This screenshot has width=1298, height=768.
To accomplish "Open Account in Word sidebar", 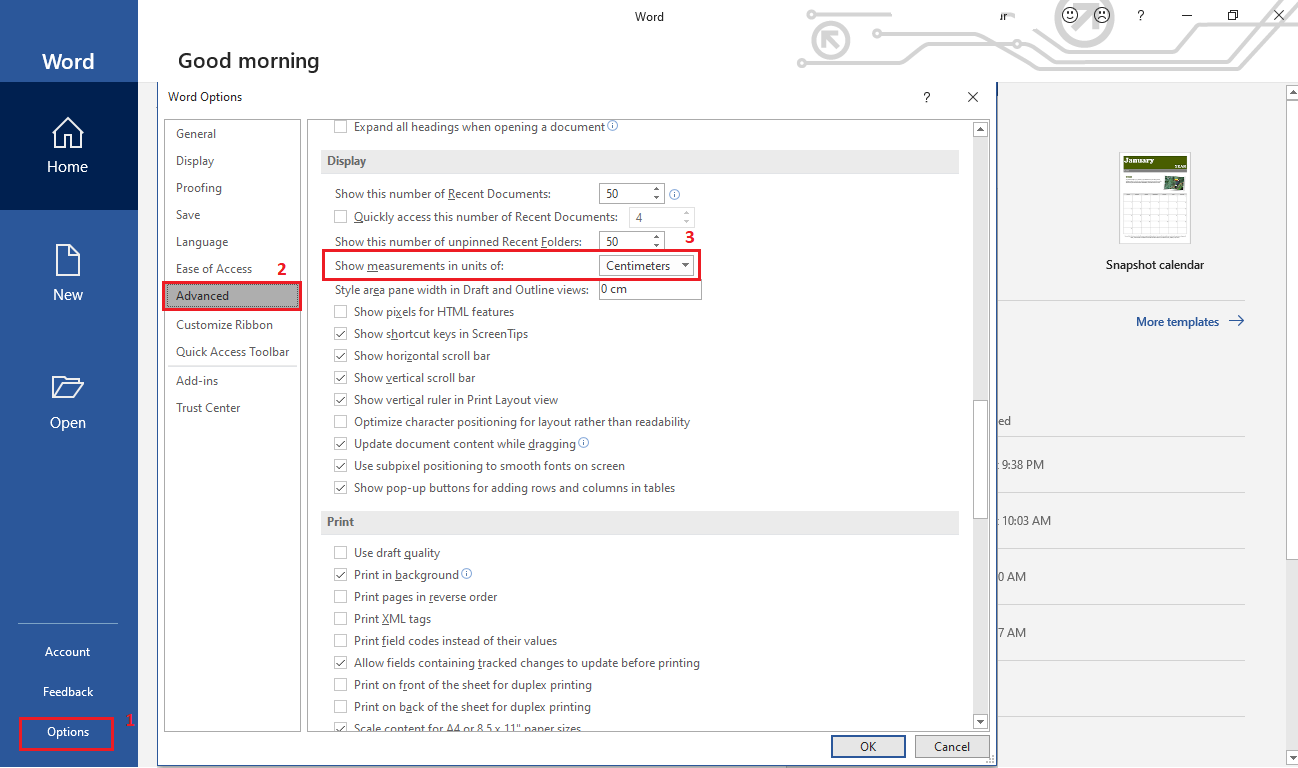I will coord(68,652).
